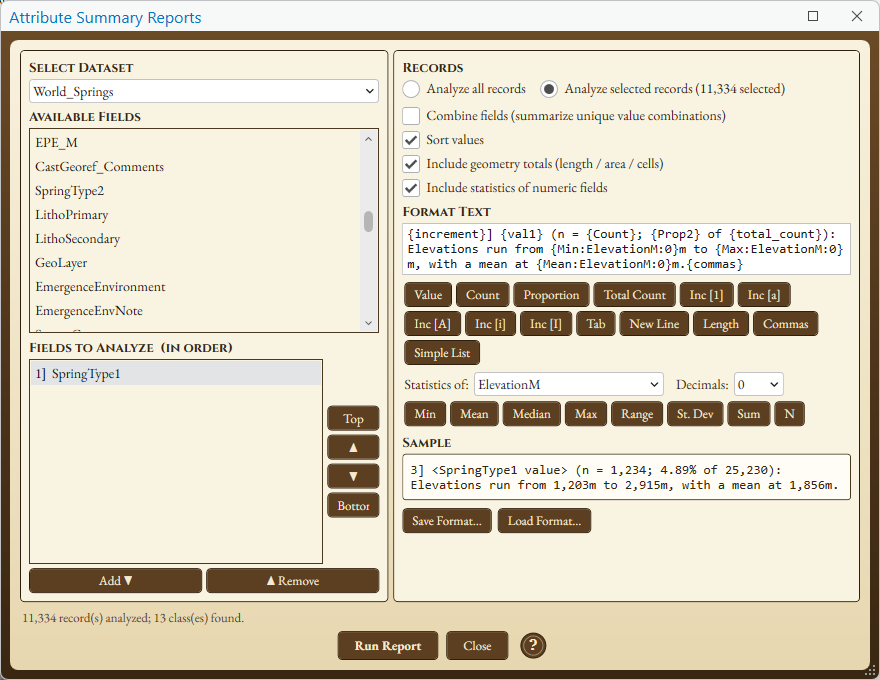This screenshot has width=880, height=680.
Task: Click Save Format button
Action: pos(447,521)
